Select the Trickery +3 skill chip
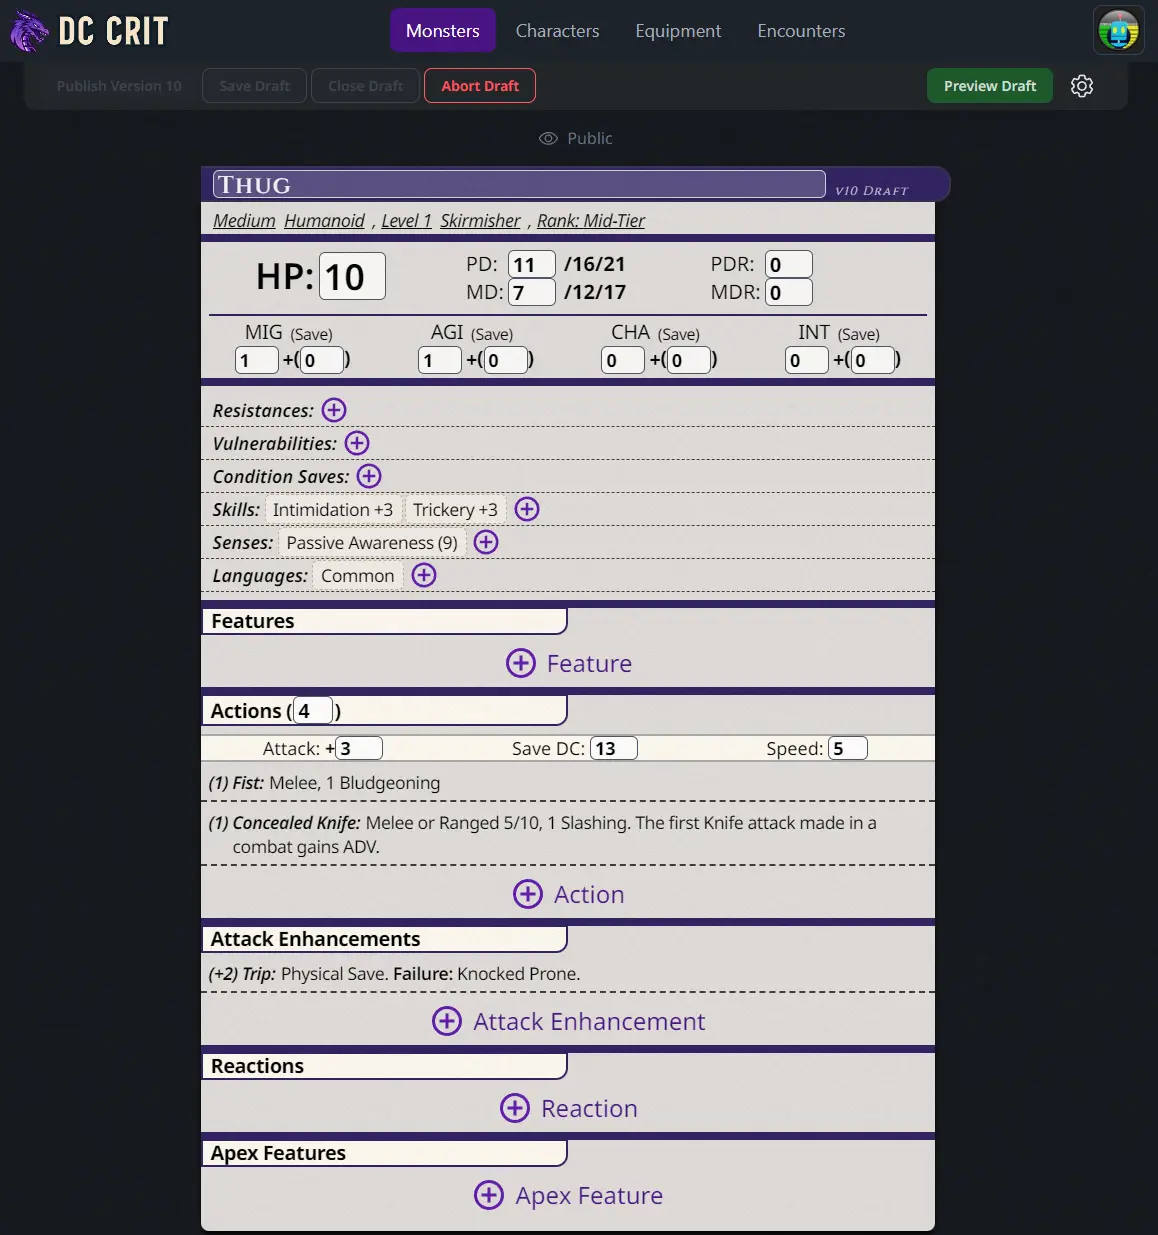The height and width of the screenshot is (1235, 1158). click(455, 510)
